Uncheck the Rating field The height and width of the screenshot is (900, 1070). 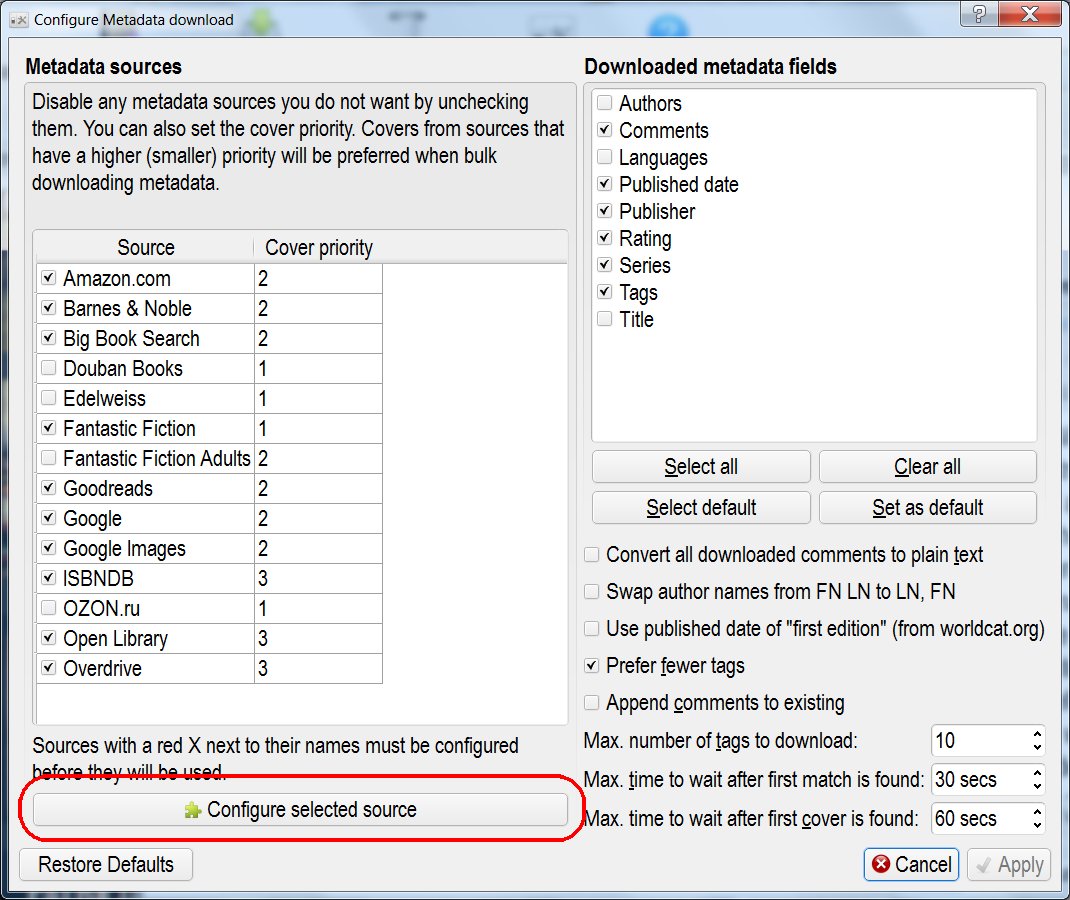tap(605, 237)
